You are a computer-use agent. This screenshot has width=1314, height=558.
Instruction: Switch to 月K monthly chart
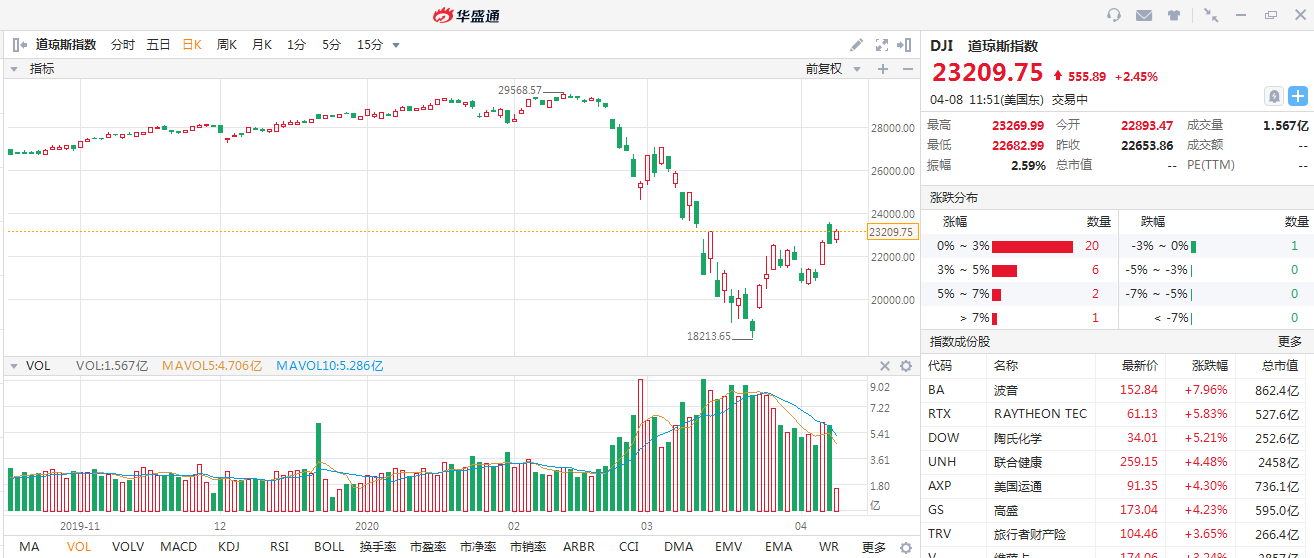pyautogui.click(x=262, y=44)
